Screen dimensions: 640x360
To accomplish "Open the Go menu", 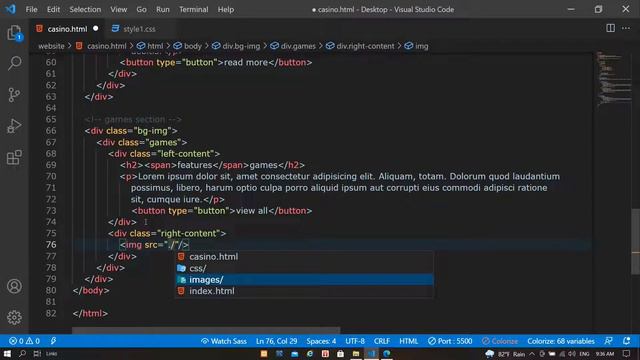I will (141, 9).
